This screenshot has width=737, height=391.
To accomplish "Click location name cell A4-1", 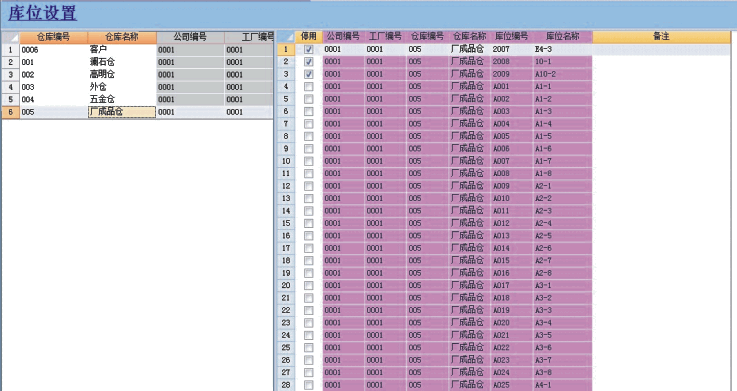I will [563, 385].
